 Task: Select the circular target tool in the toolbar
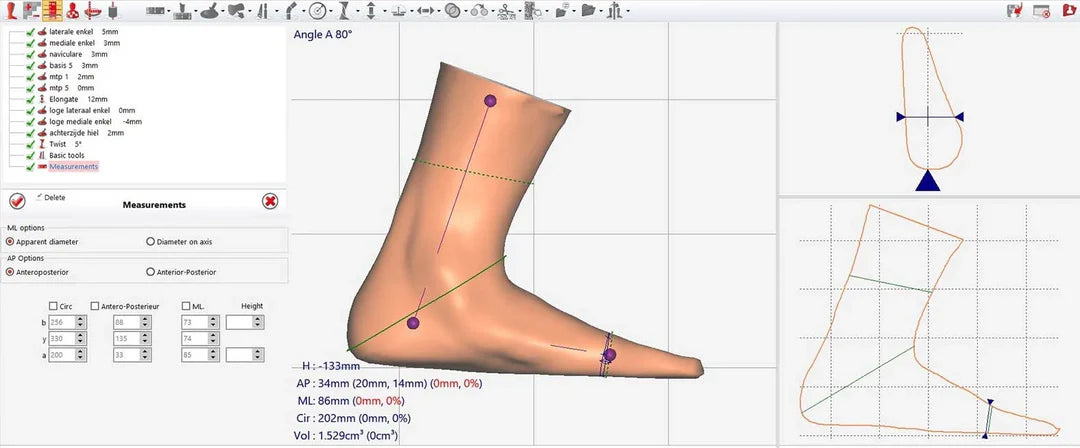(317, 11)
